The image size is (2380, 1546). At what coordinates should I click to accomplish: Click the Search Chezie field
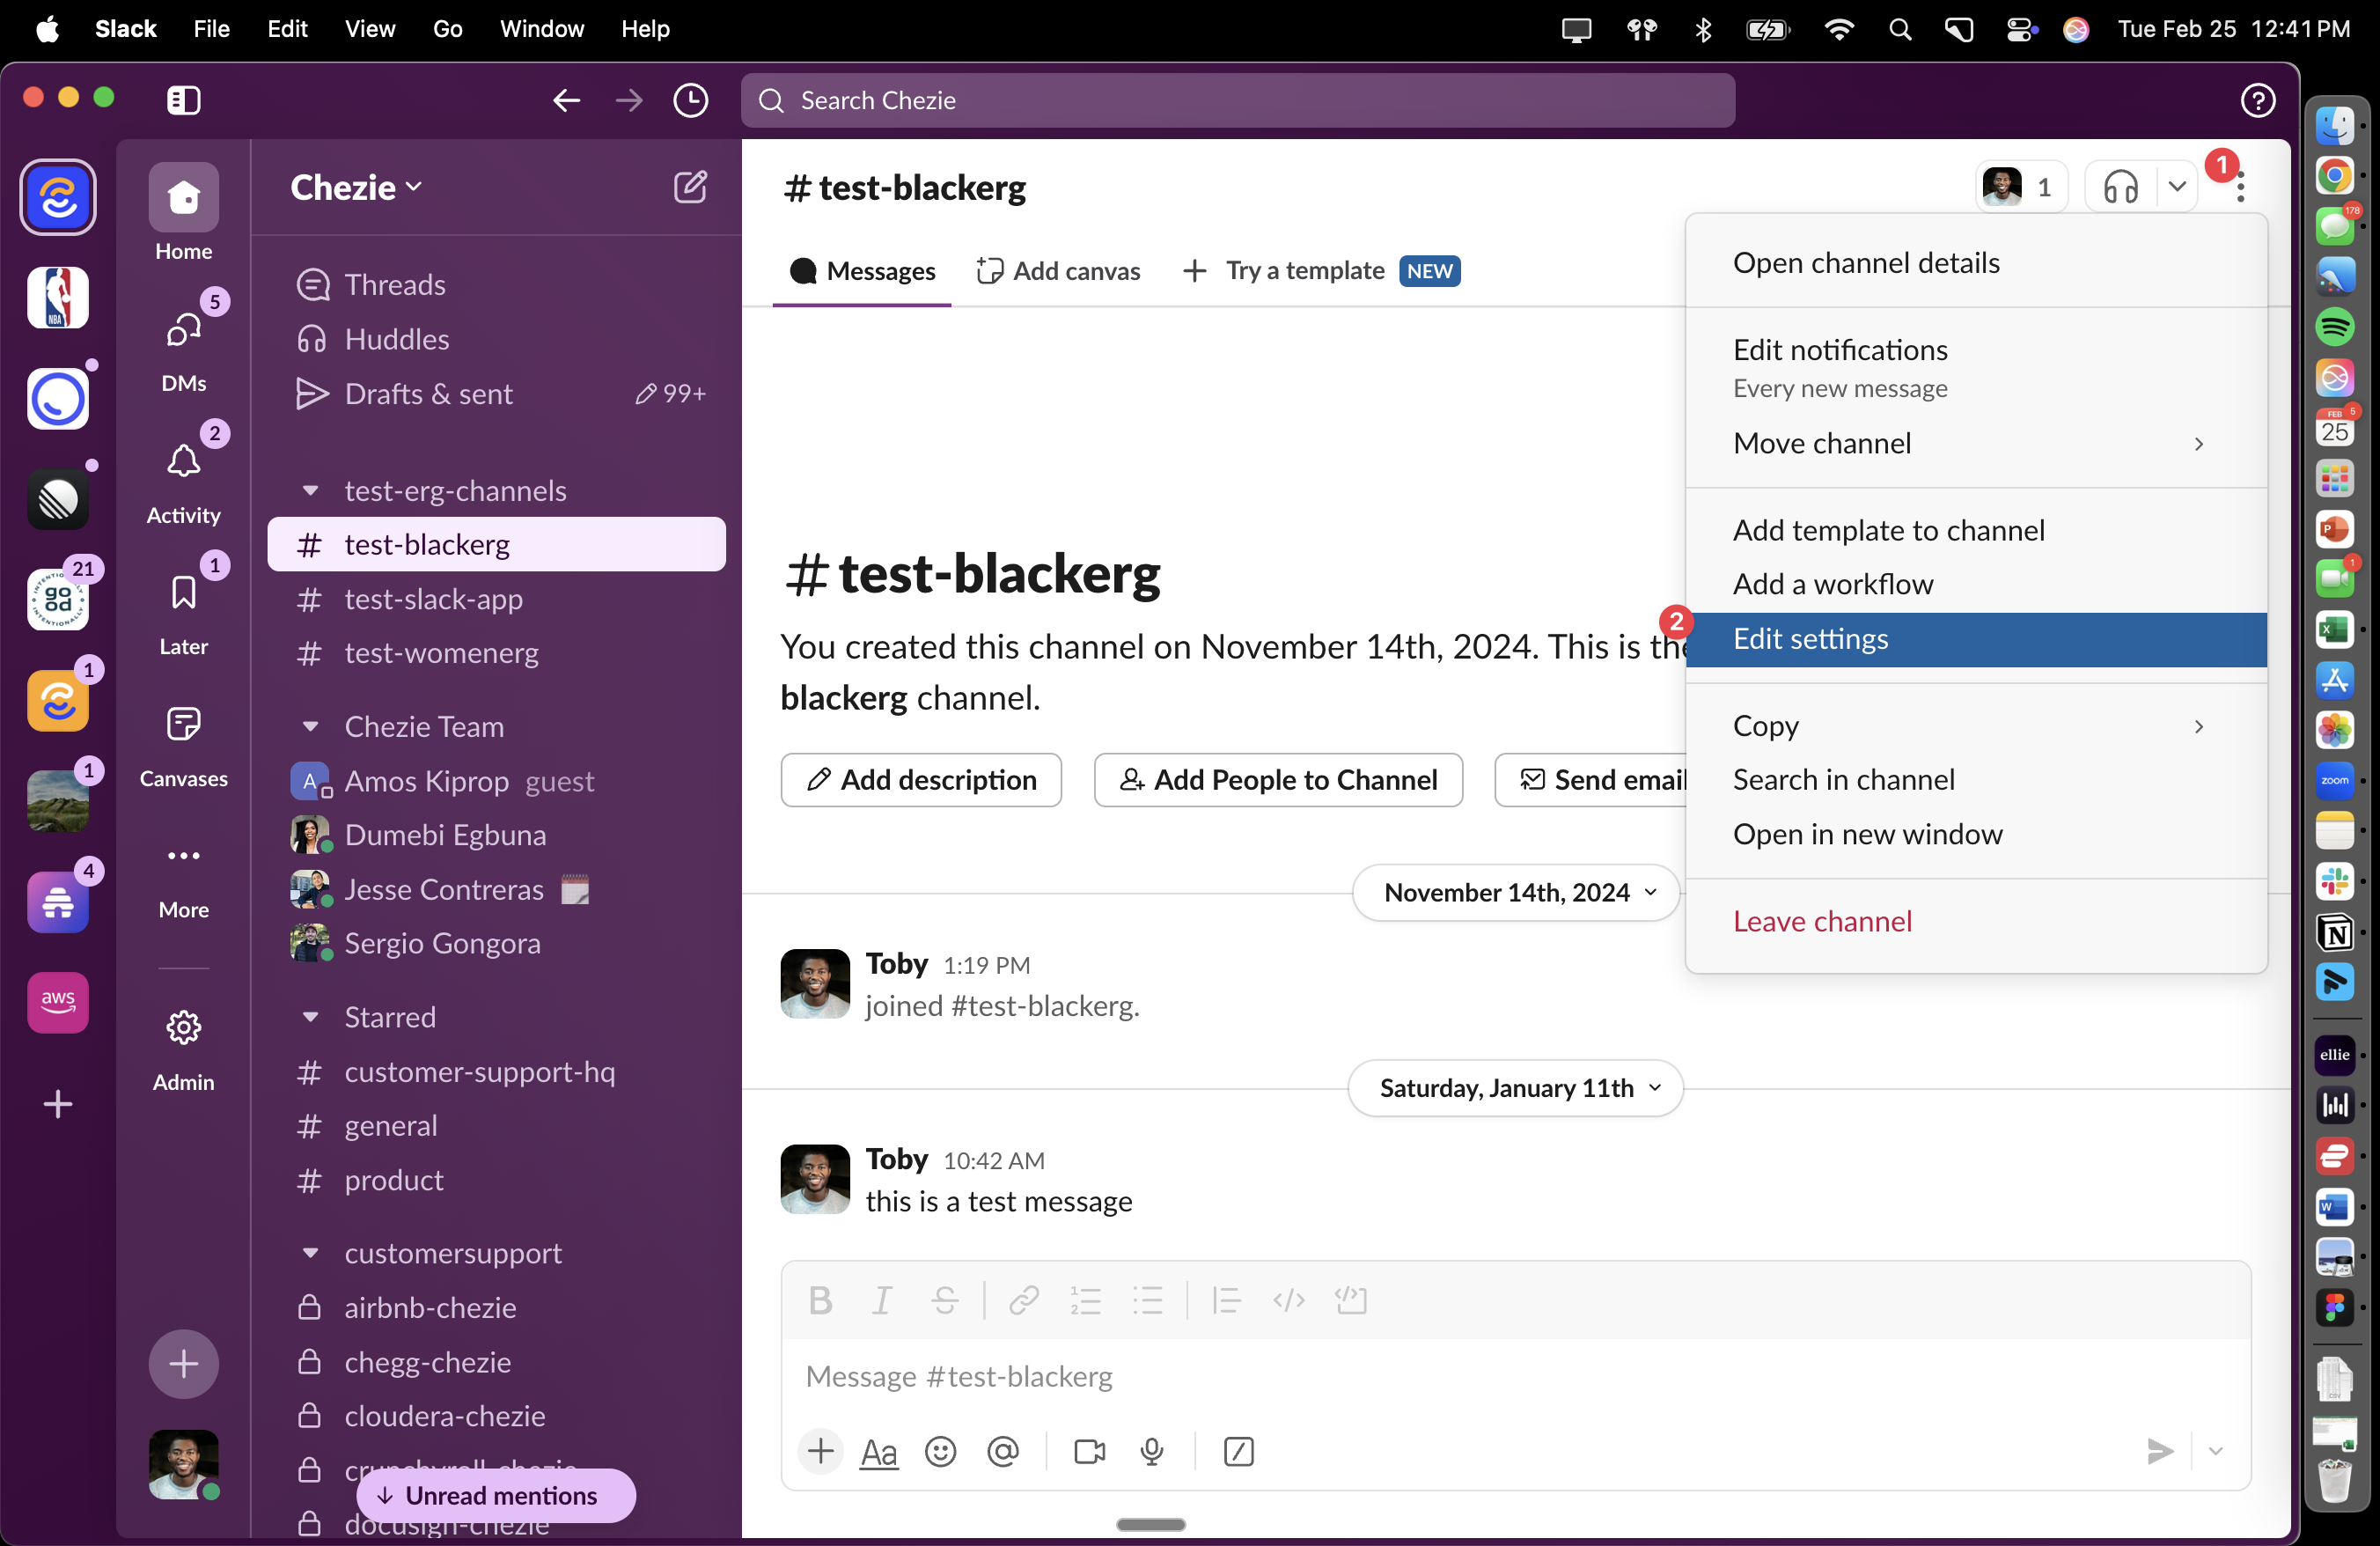pos(1238,100)
